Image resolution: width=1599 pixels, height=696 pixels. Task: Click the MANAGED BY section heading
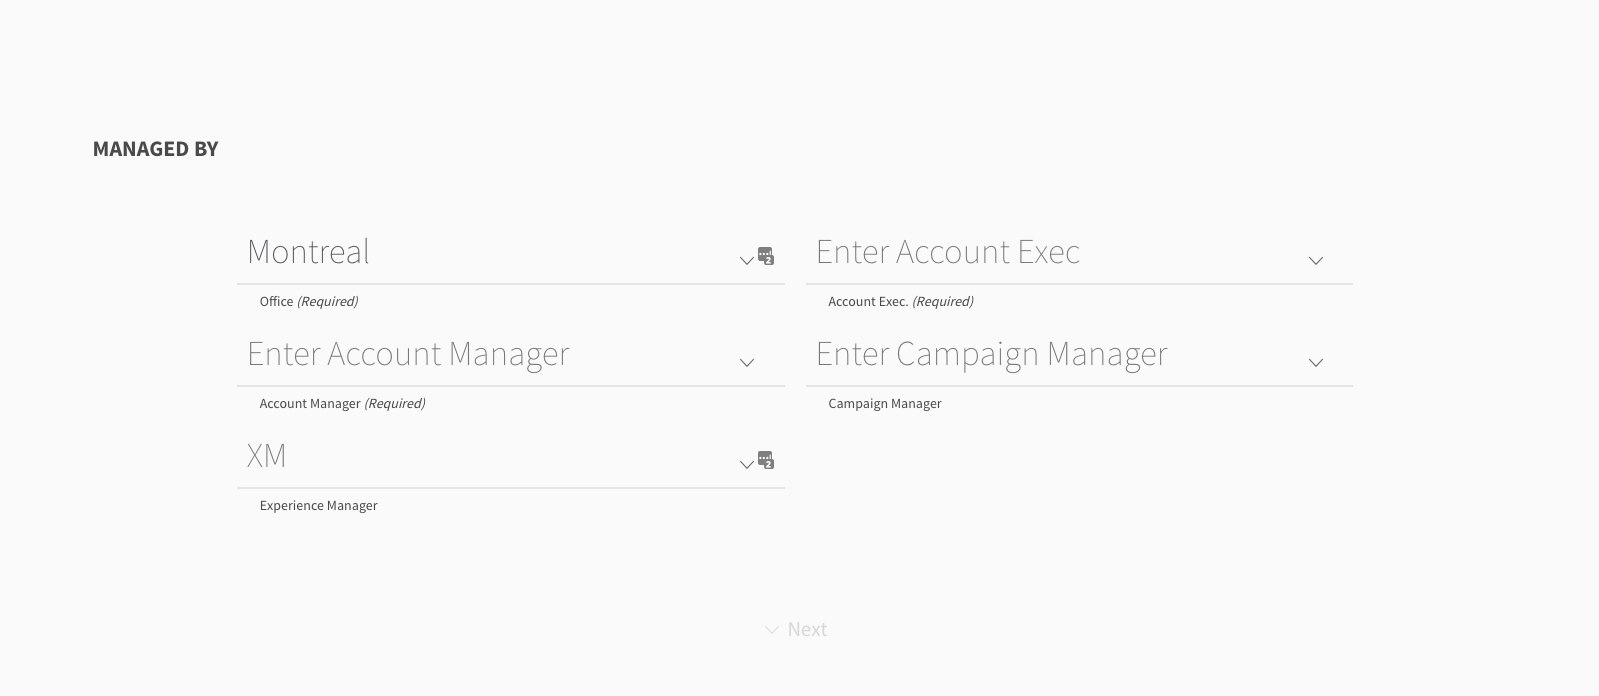155,148
